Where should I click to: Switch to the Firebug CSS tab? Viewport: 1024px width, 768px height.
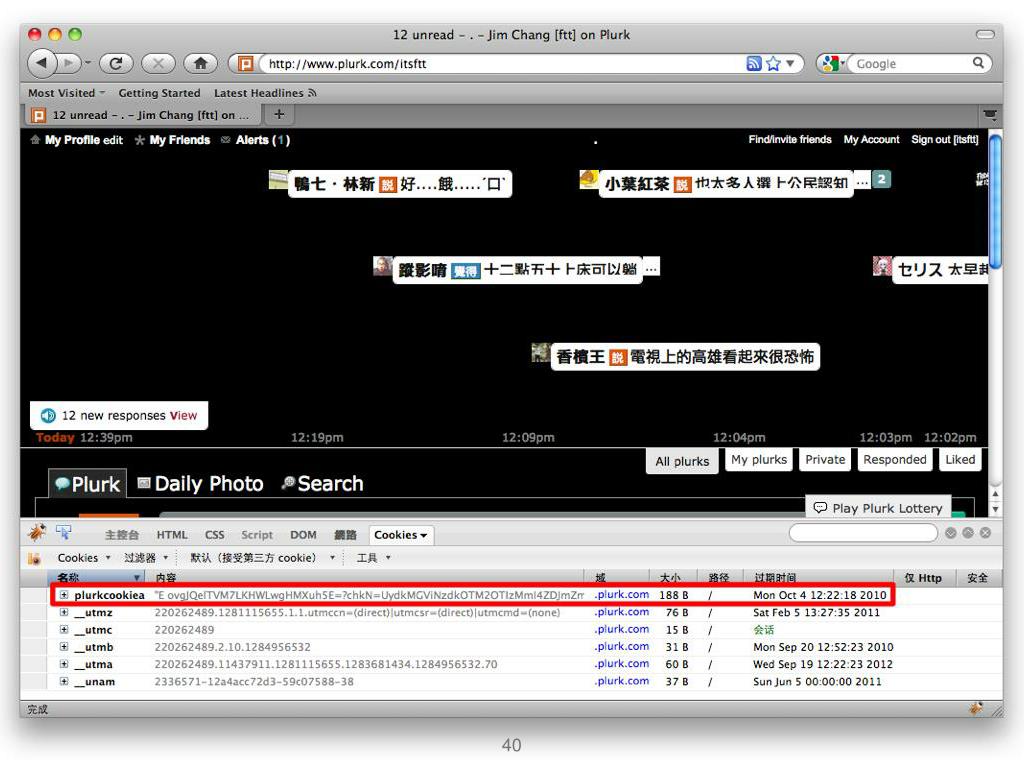tap(214, 535)
